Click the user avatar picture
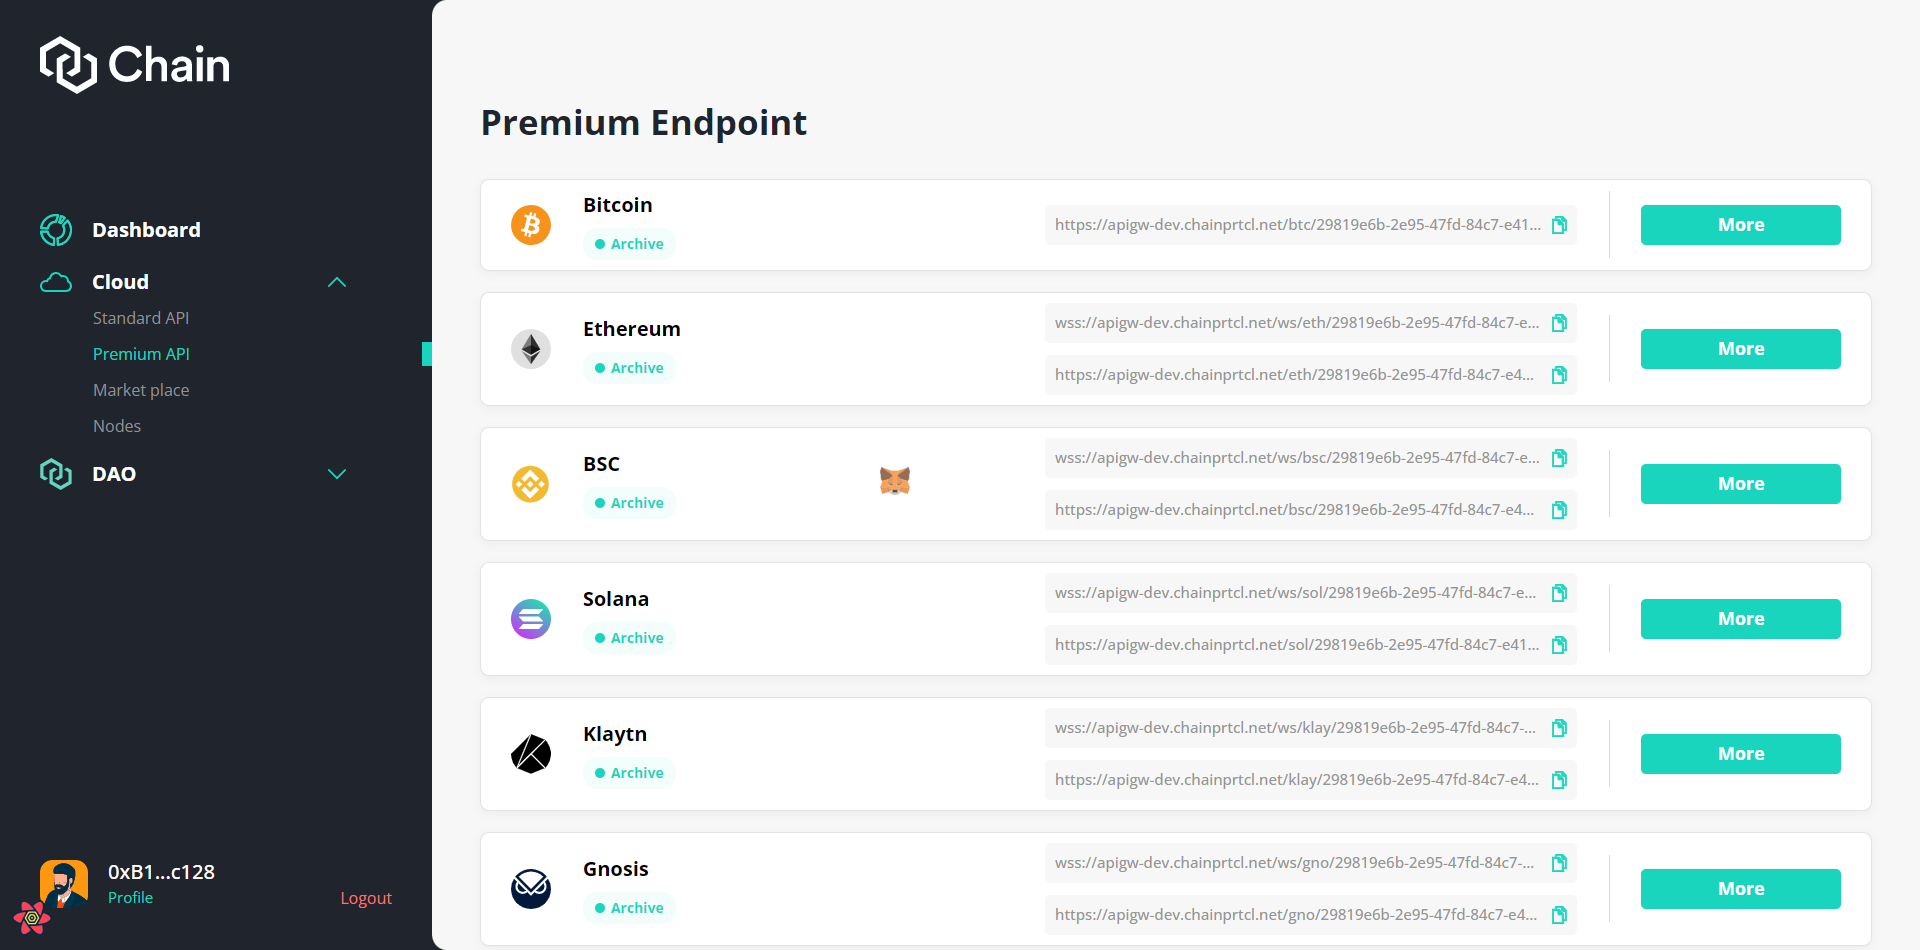The image size is (1920, 950). [x=64, y=883]
